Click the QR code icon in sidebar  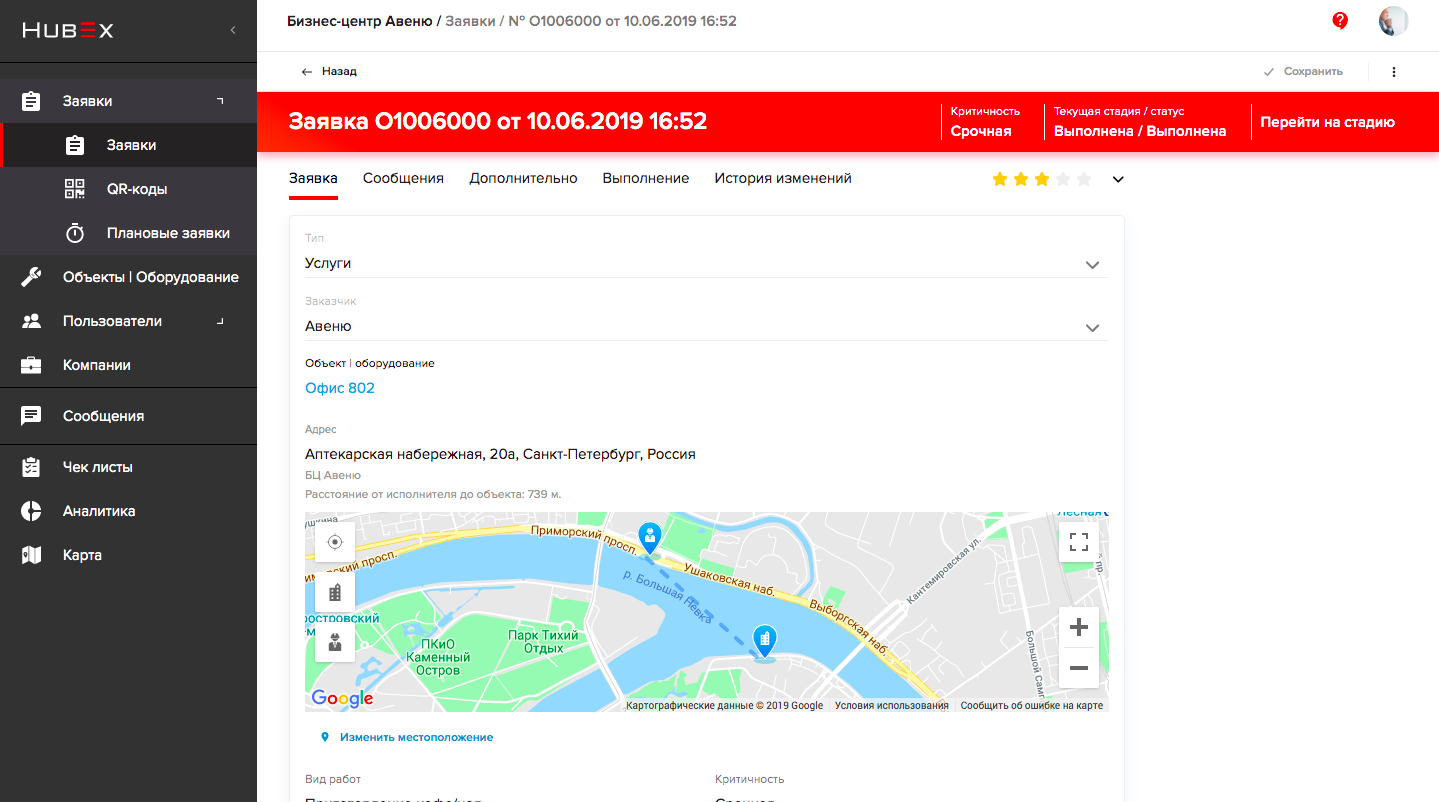(x=75, y=189)
